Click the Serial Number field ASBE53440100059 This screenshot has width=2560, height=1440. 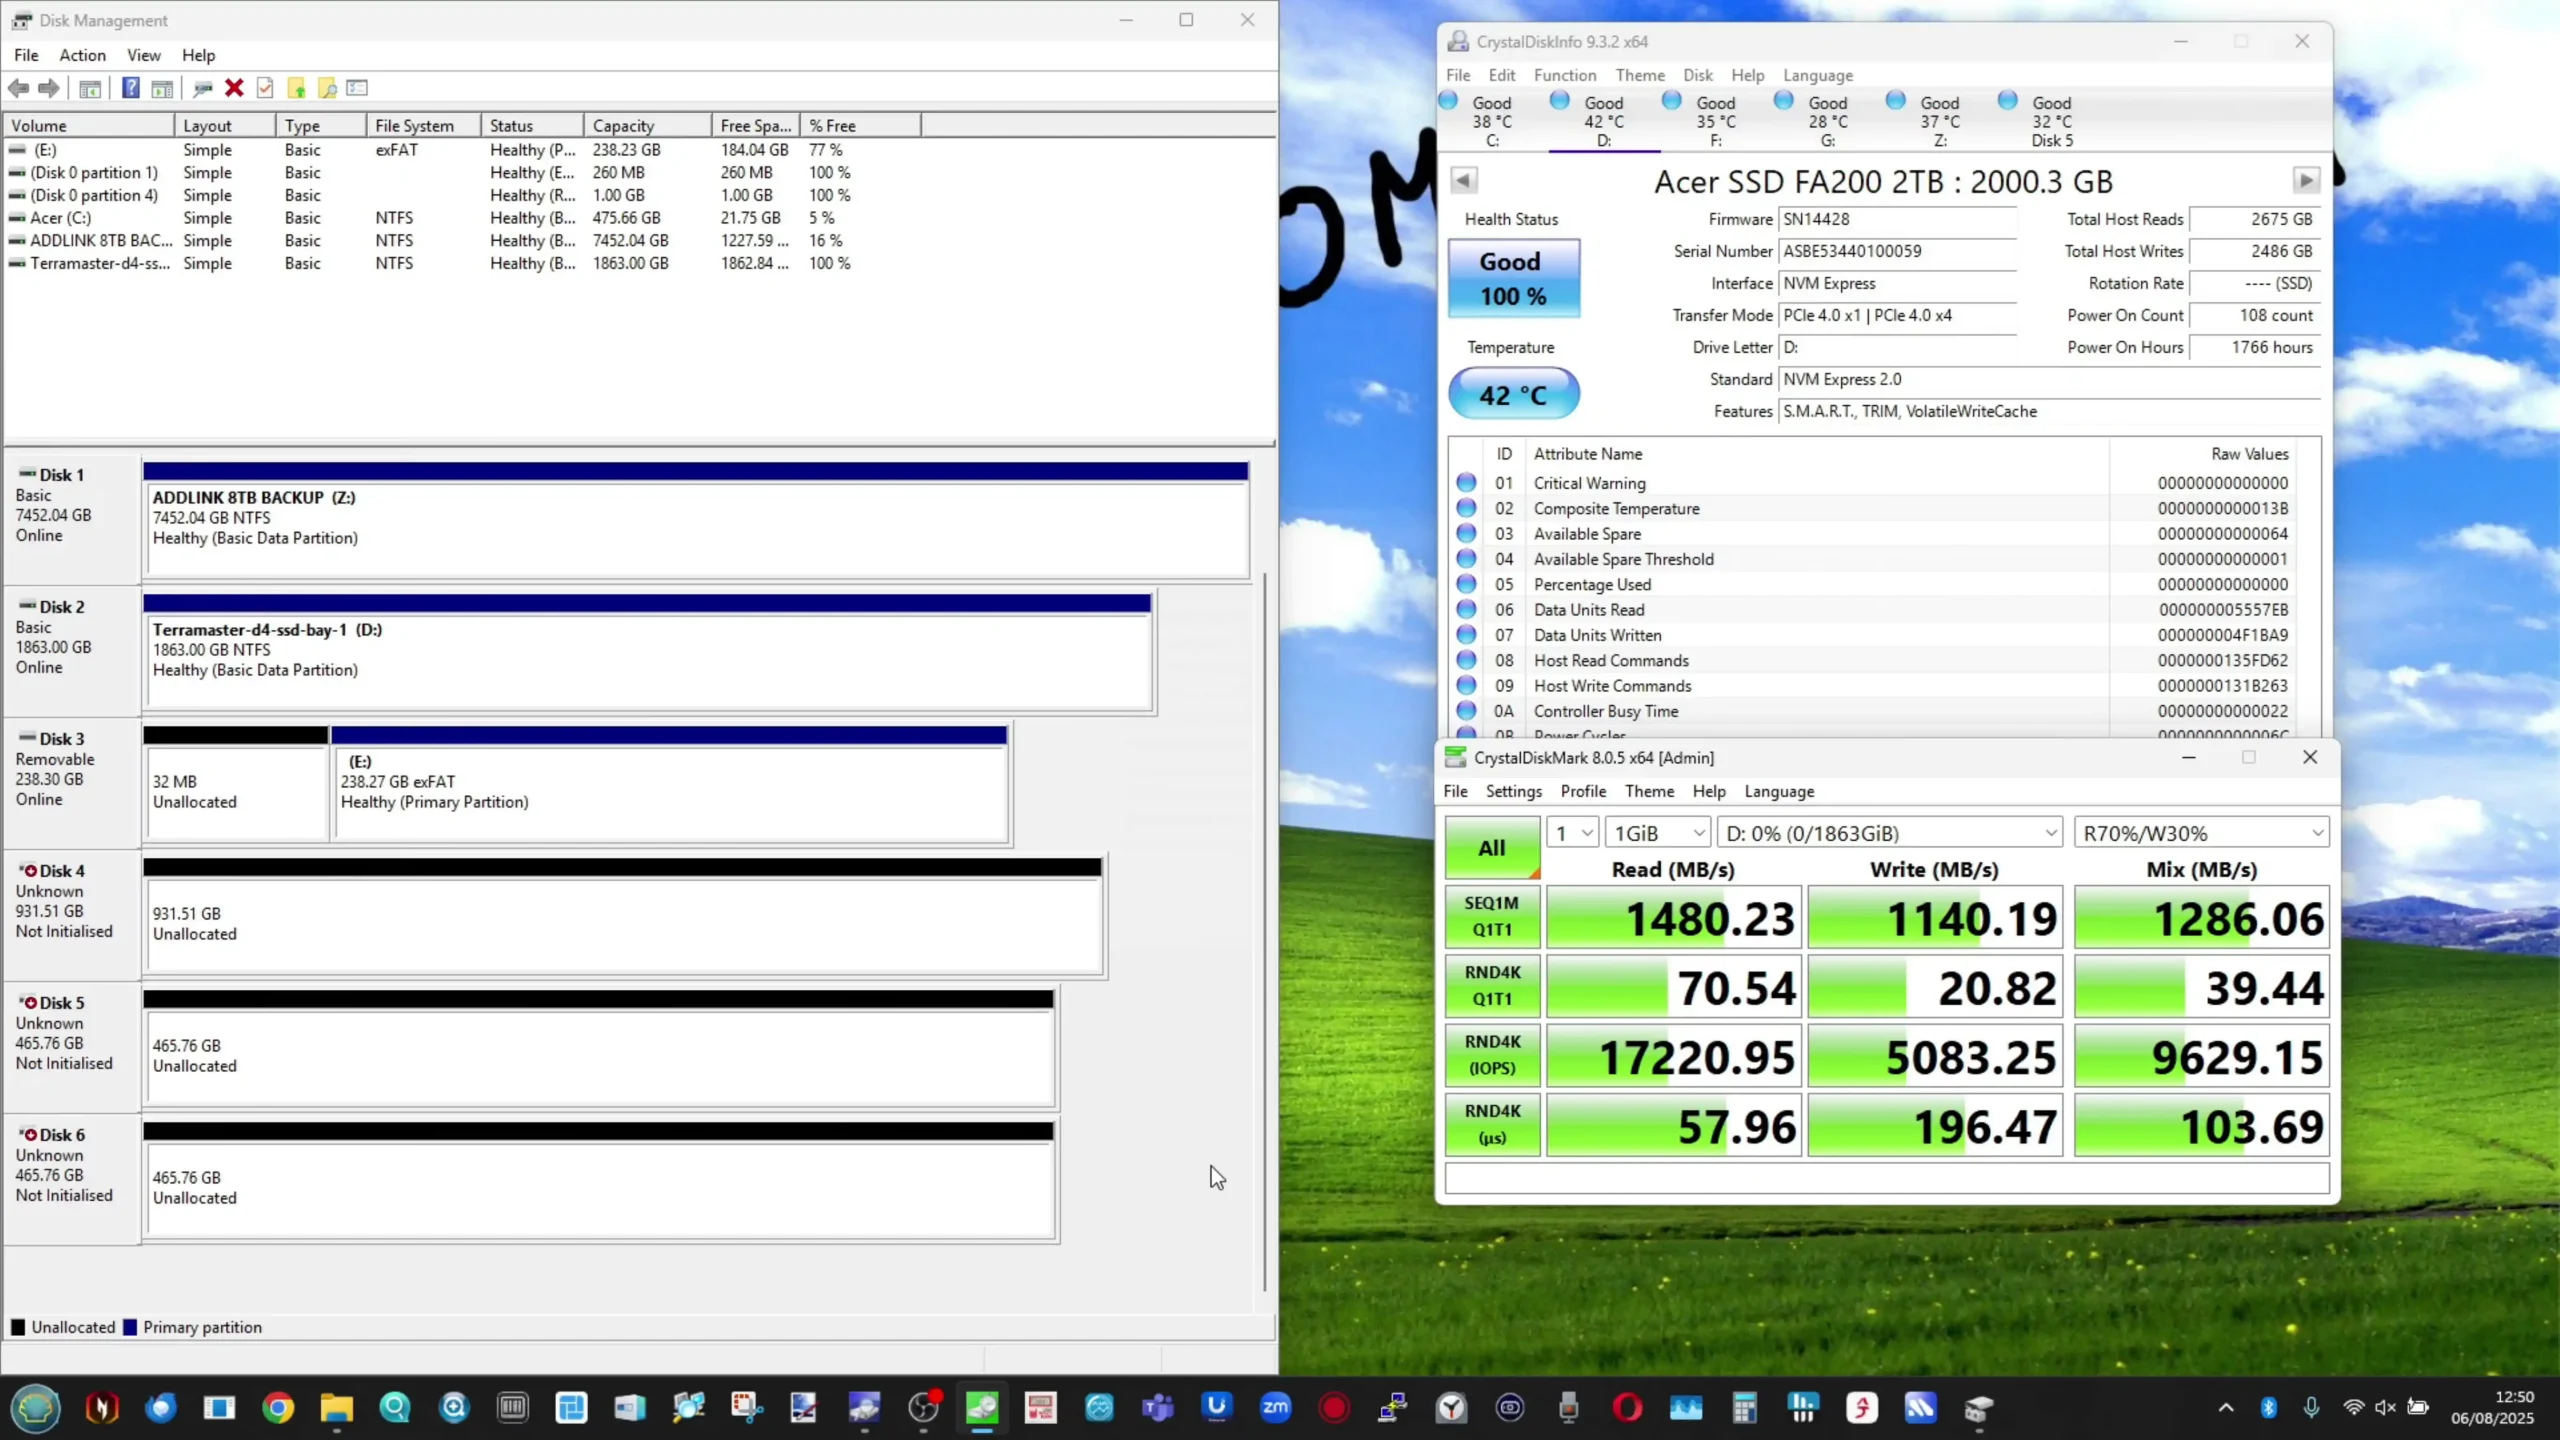pos(1897,251)
